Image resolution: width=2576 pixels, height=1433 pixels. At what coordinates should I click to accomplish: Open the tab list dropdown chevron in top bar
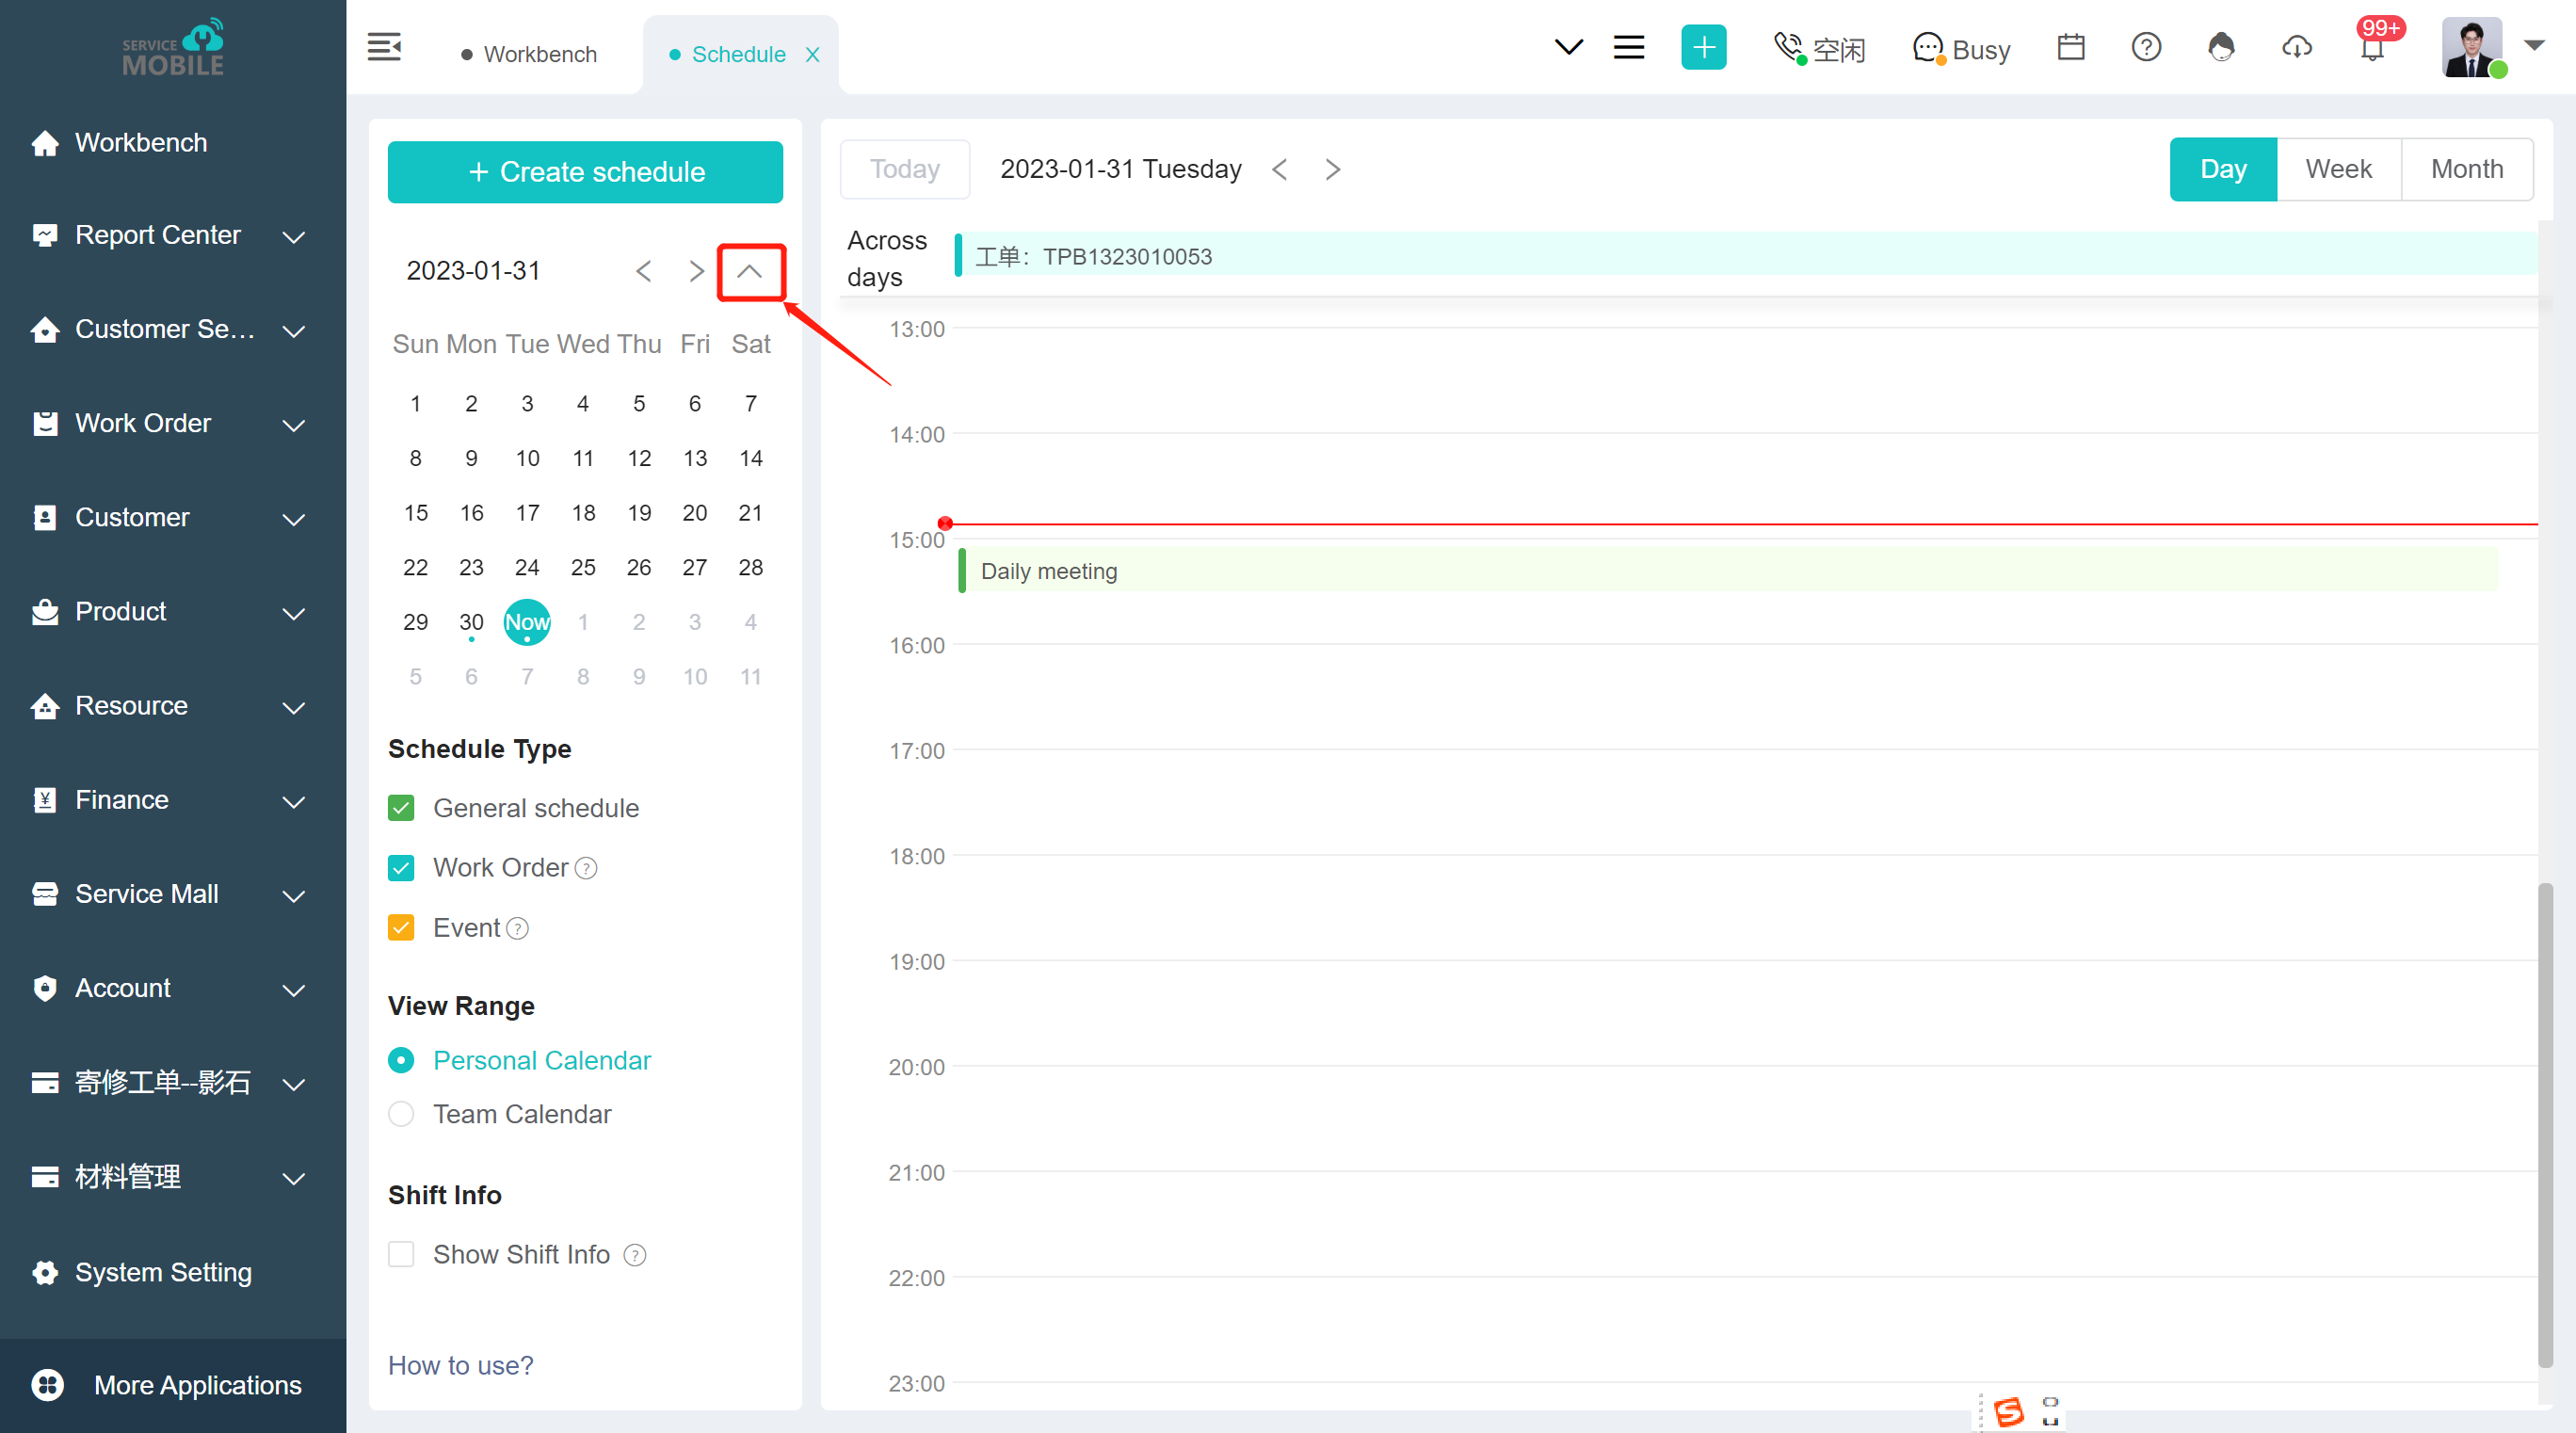coord(1568,47)
